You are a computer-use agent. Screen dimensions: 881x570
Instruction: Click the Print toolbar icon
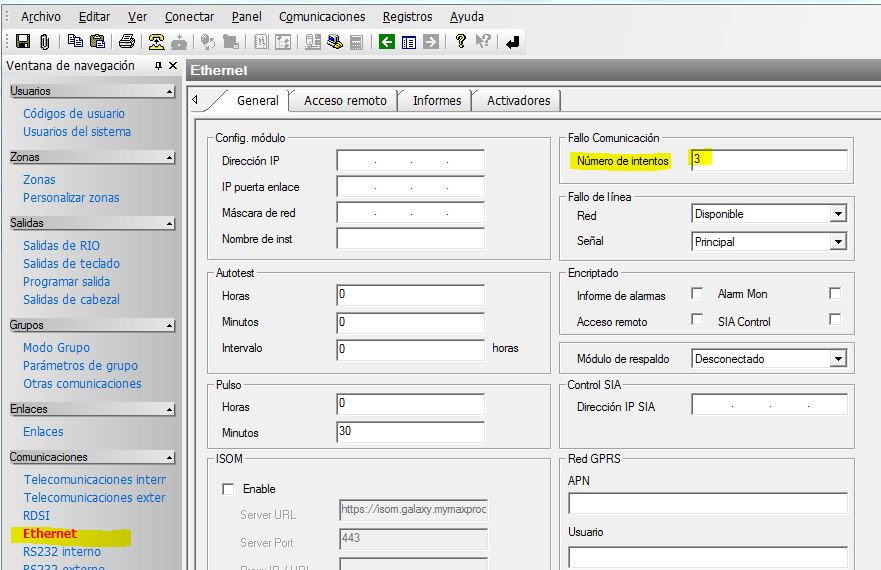point(127,41)
